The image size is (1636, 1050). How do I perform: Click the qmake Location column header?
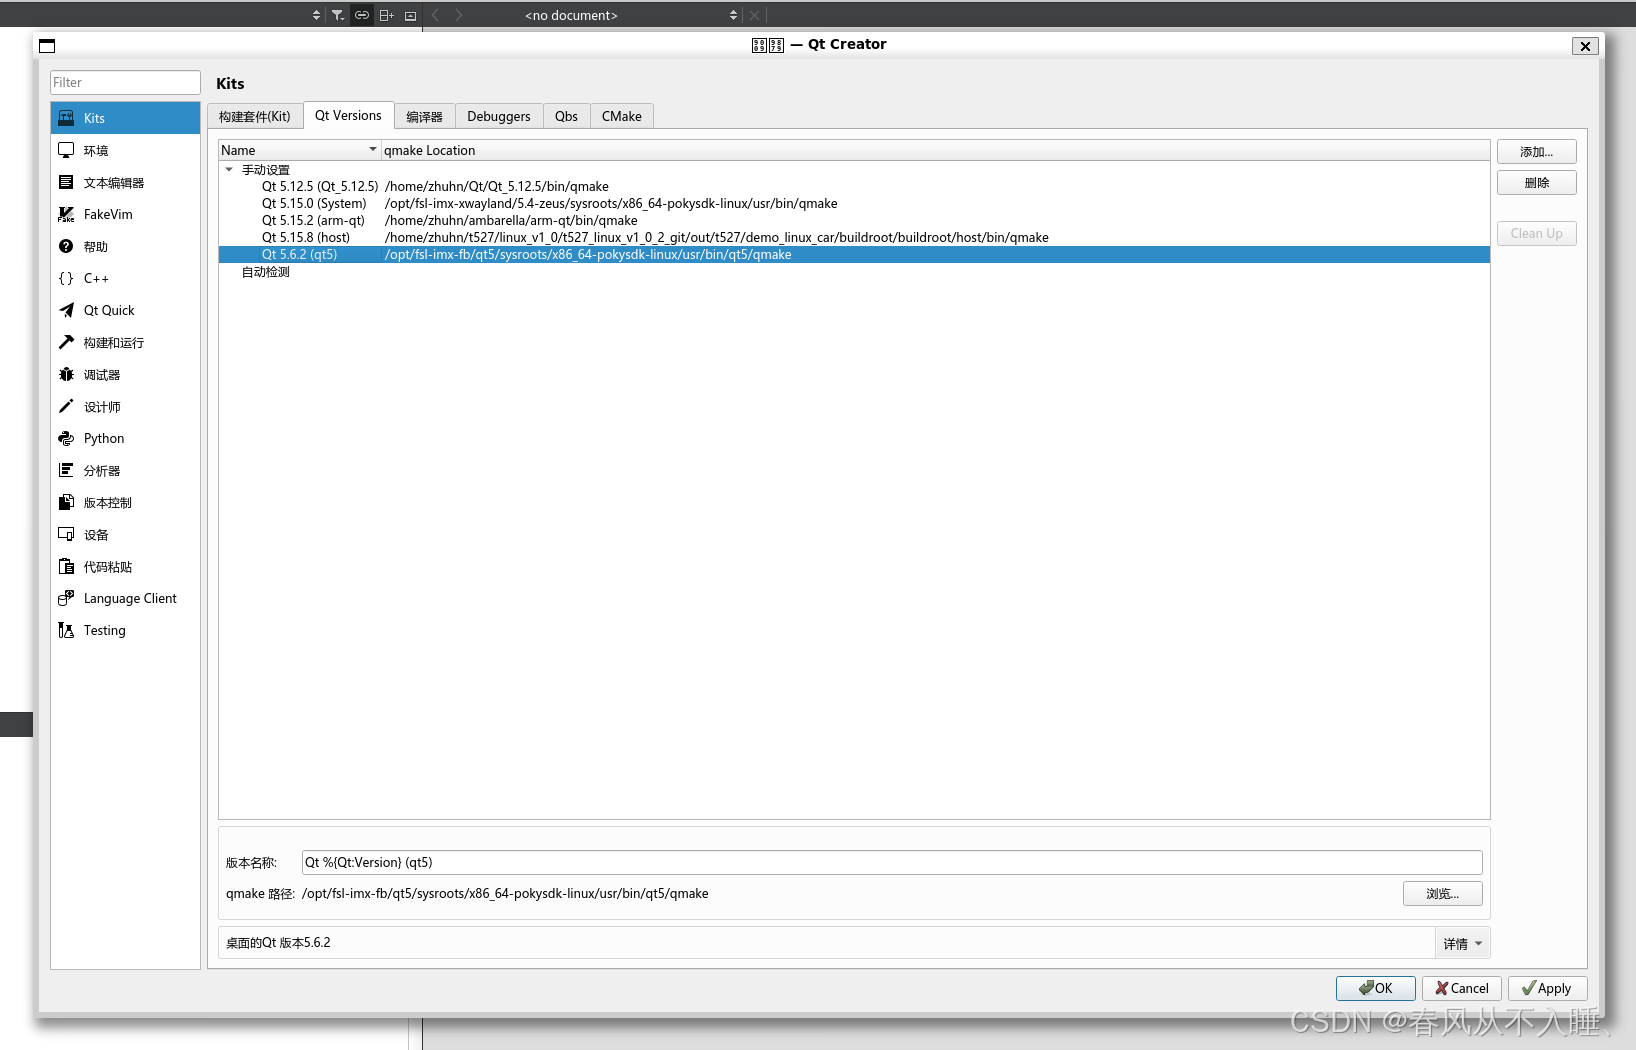pyautogui.click(x=935, y=150)
